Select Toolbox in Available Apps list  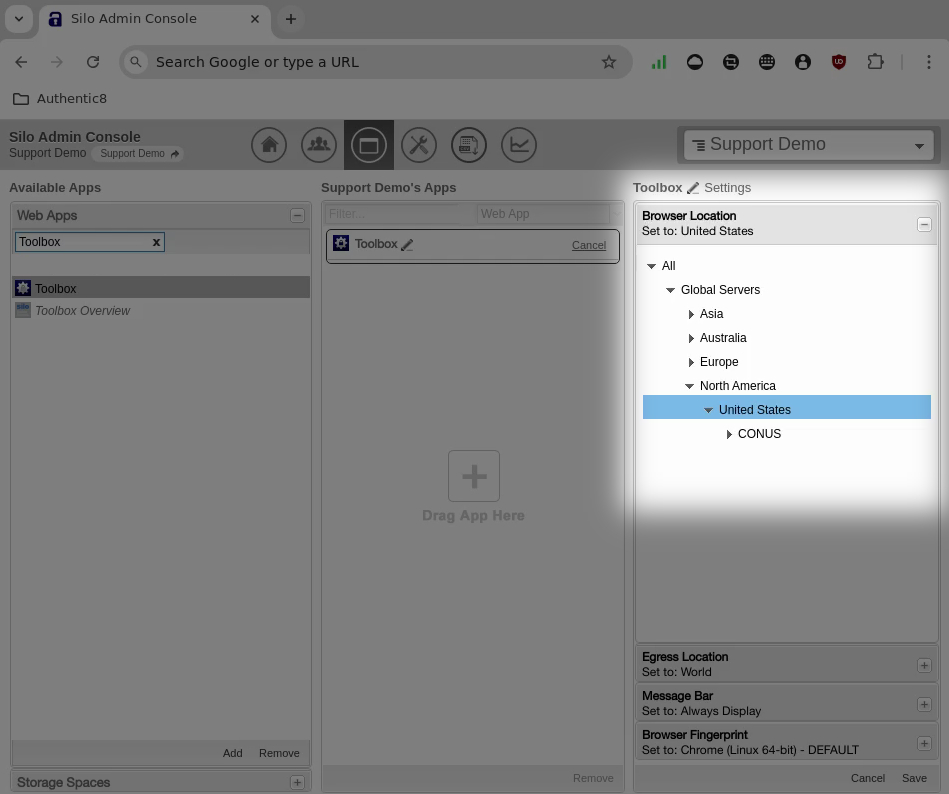pyautogui.click(x=161, y=288)
